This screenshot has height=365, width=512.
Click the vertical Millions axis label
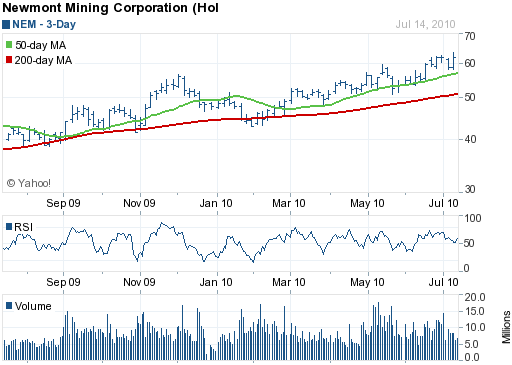(506, 327)
